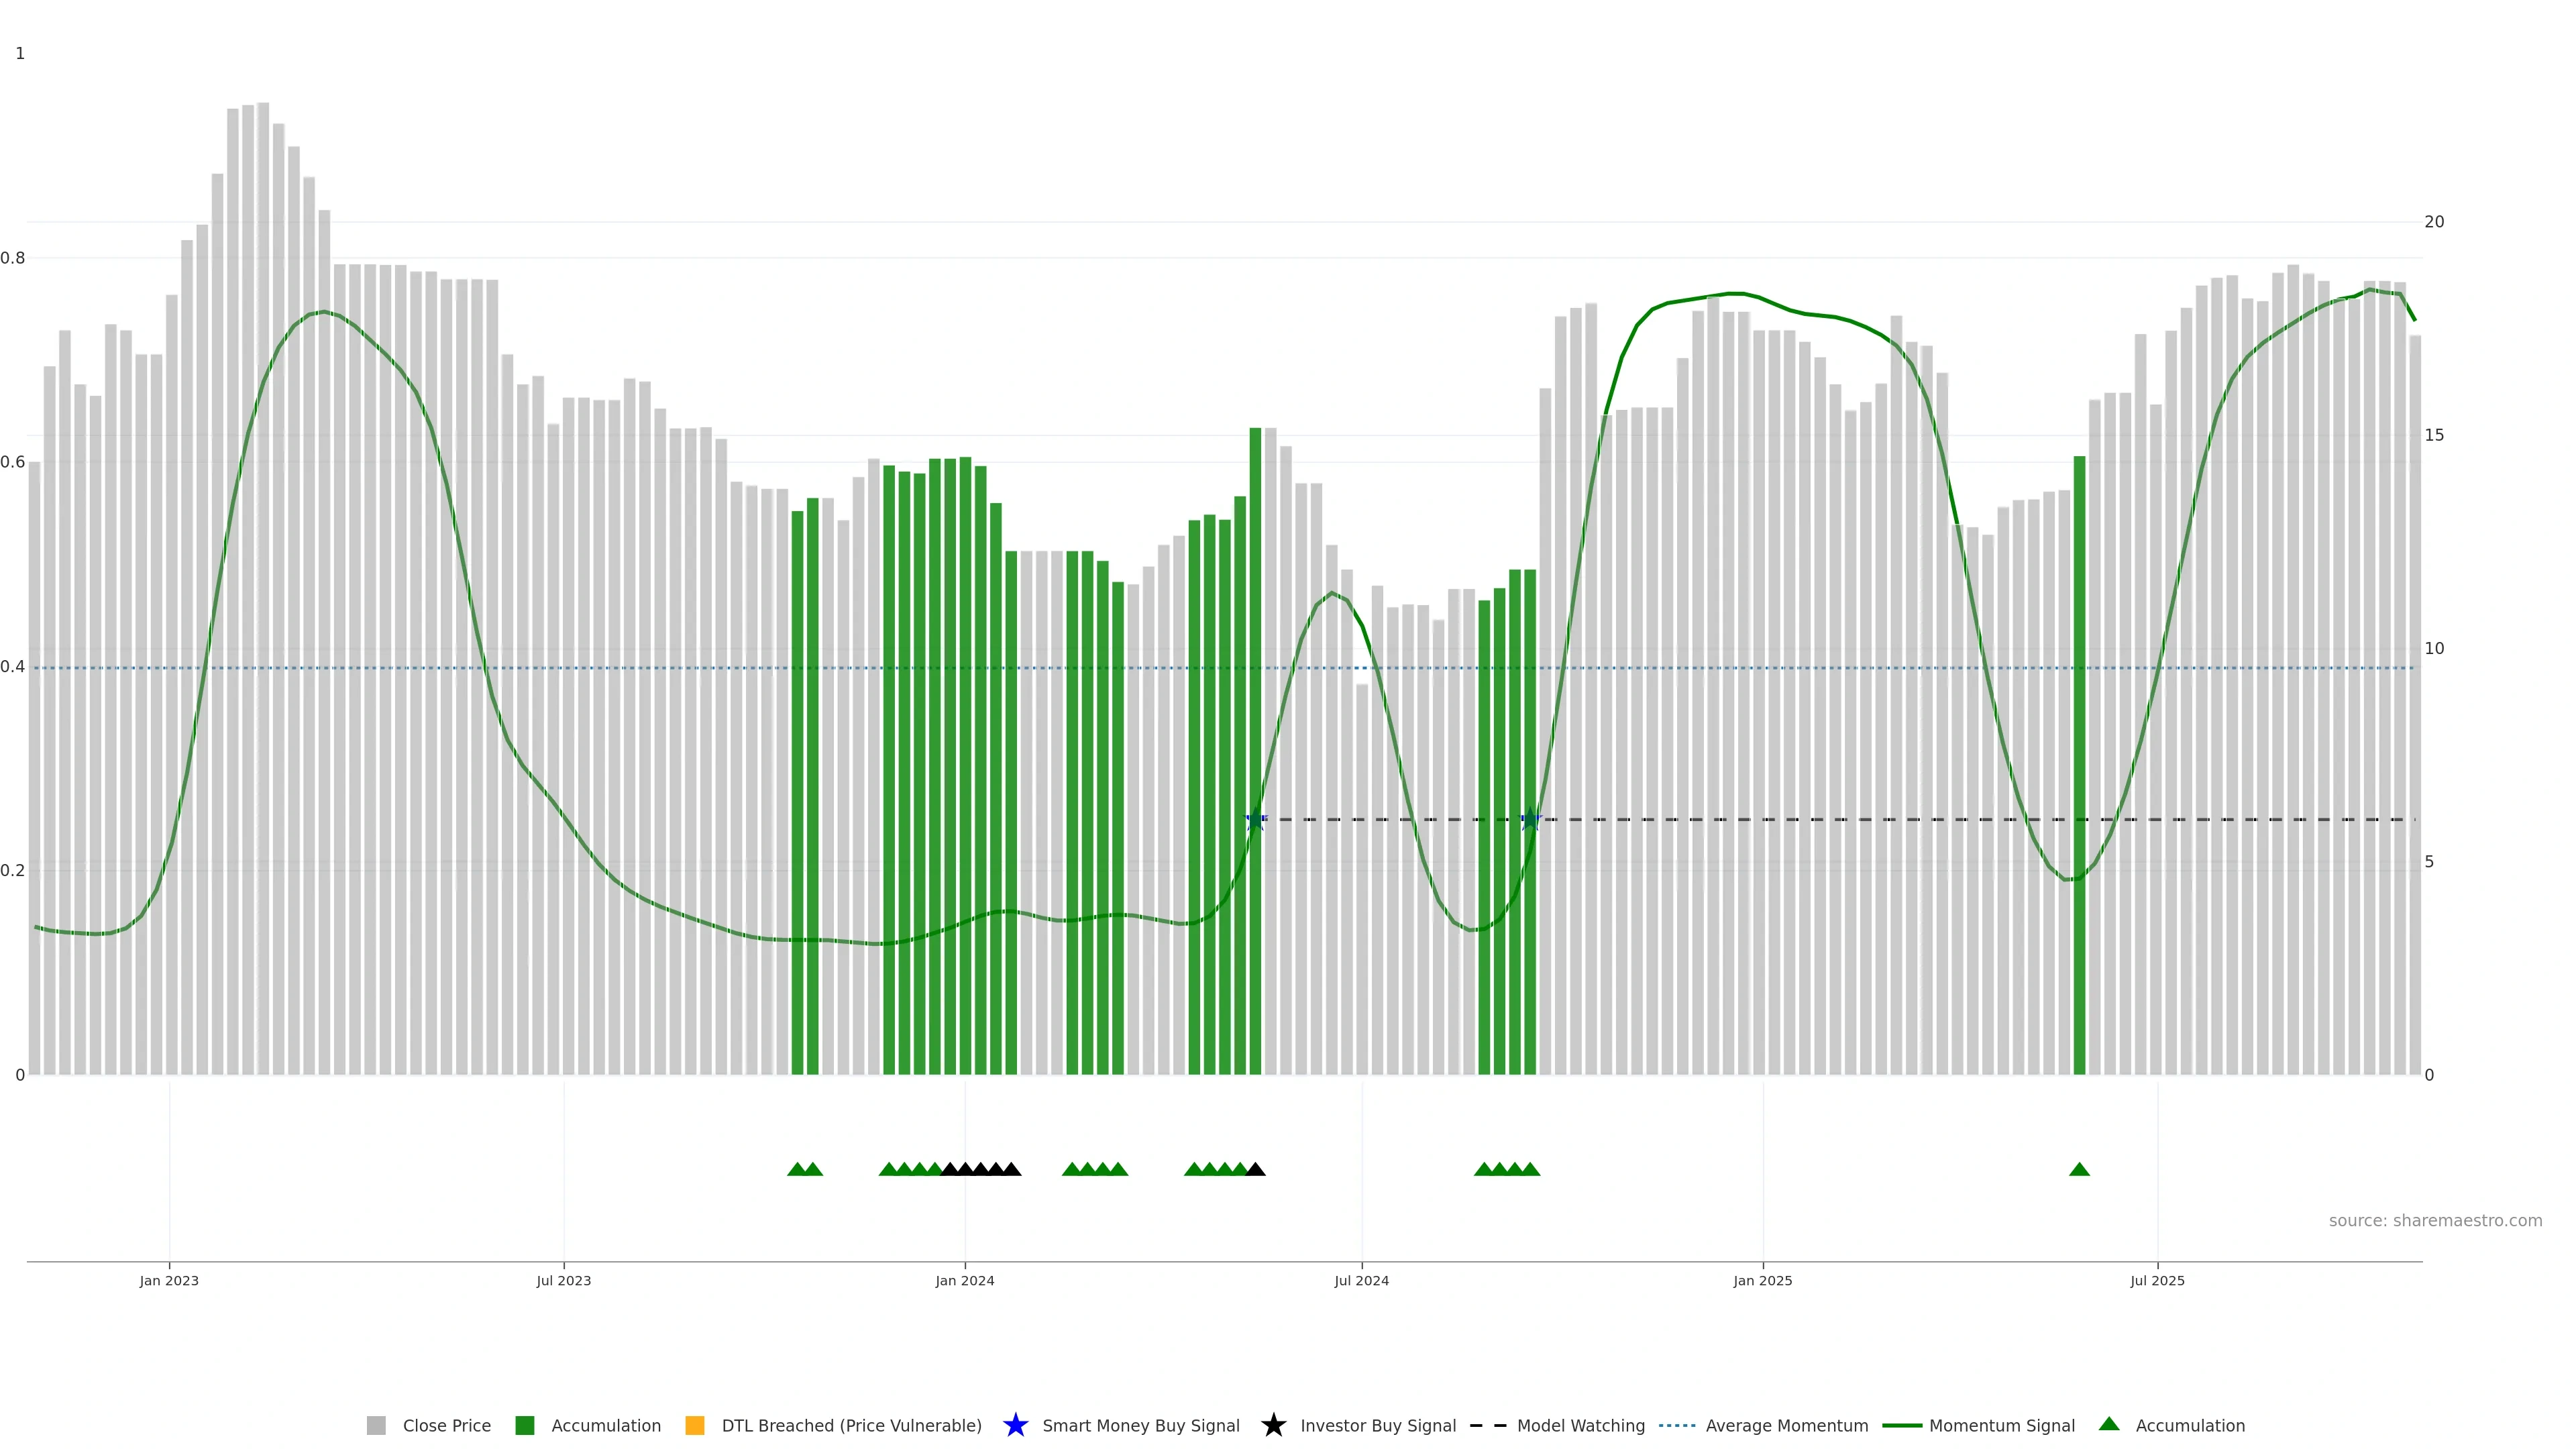Image resolution: width=2576 pixels, height=1449 pixels.
Task: Click the blue star marker near Jul 2024
Action: pos(1255,820)
